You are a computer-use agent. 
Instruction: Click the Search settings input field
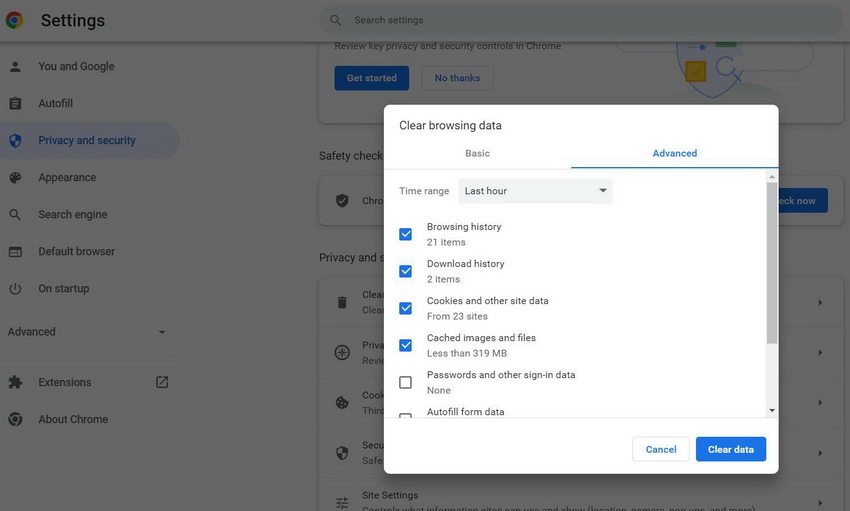(580, 20)
